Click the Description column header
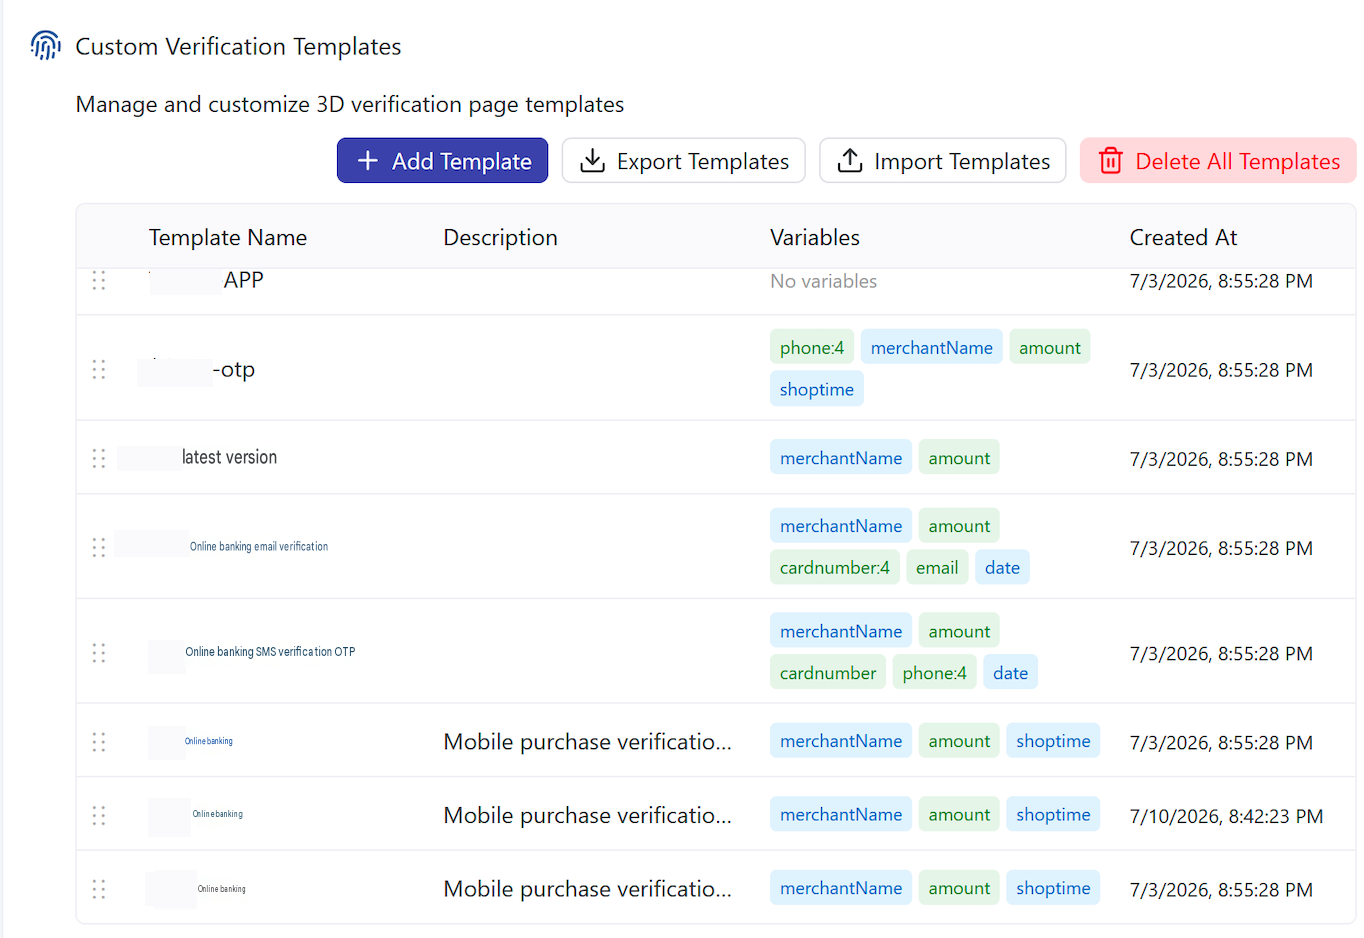This screenshot has height=938, width=1364. pyautogui.click(x=500, y=238)
